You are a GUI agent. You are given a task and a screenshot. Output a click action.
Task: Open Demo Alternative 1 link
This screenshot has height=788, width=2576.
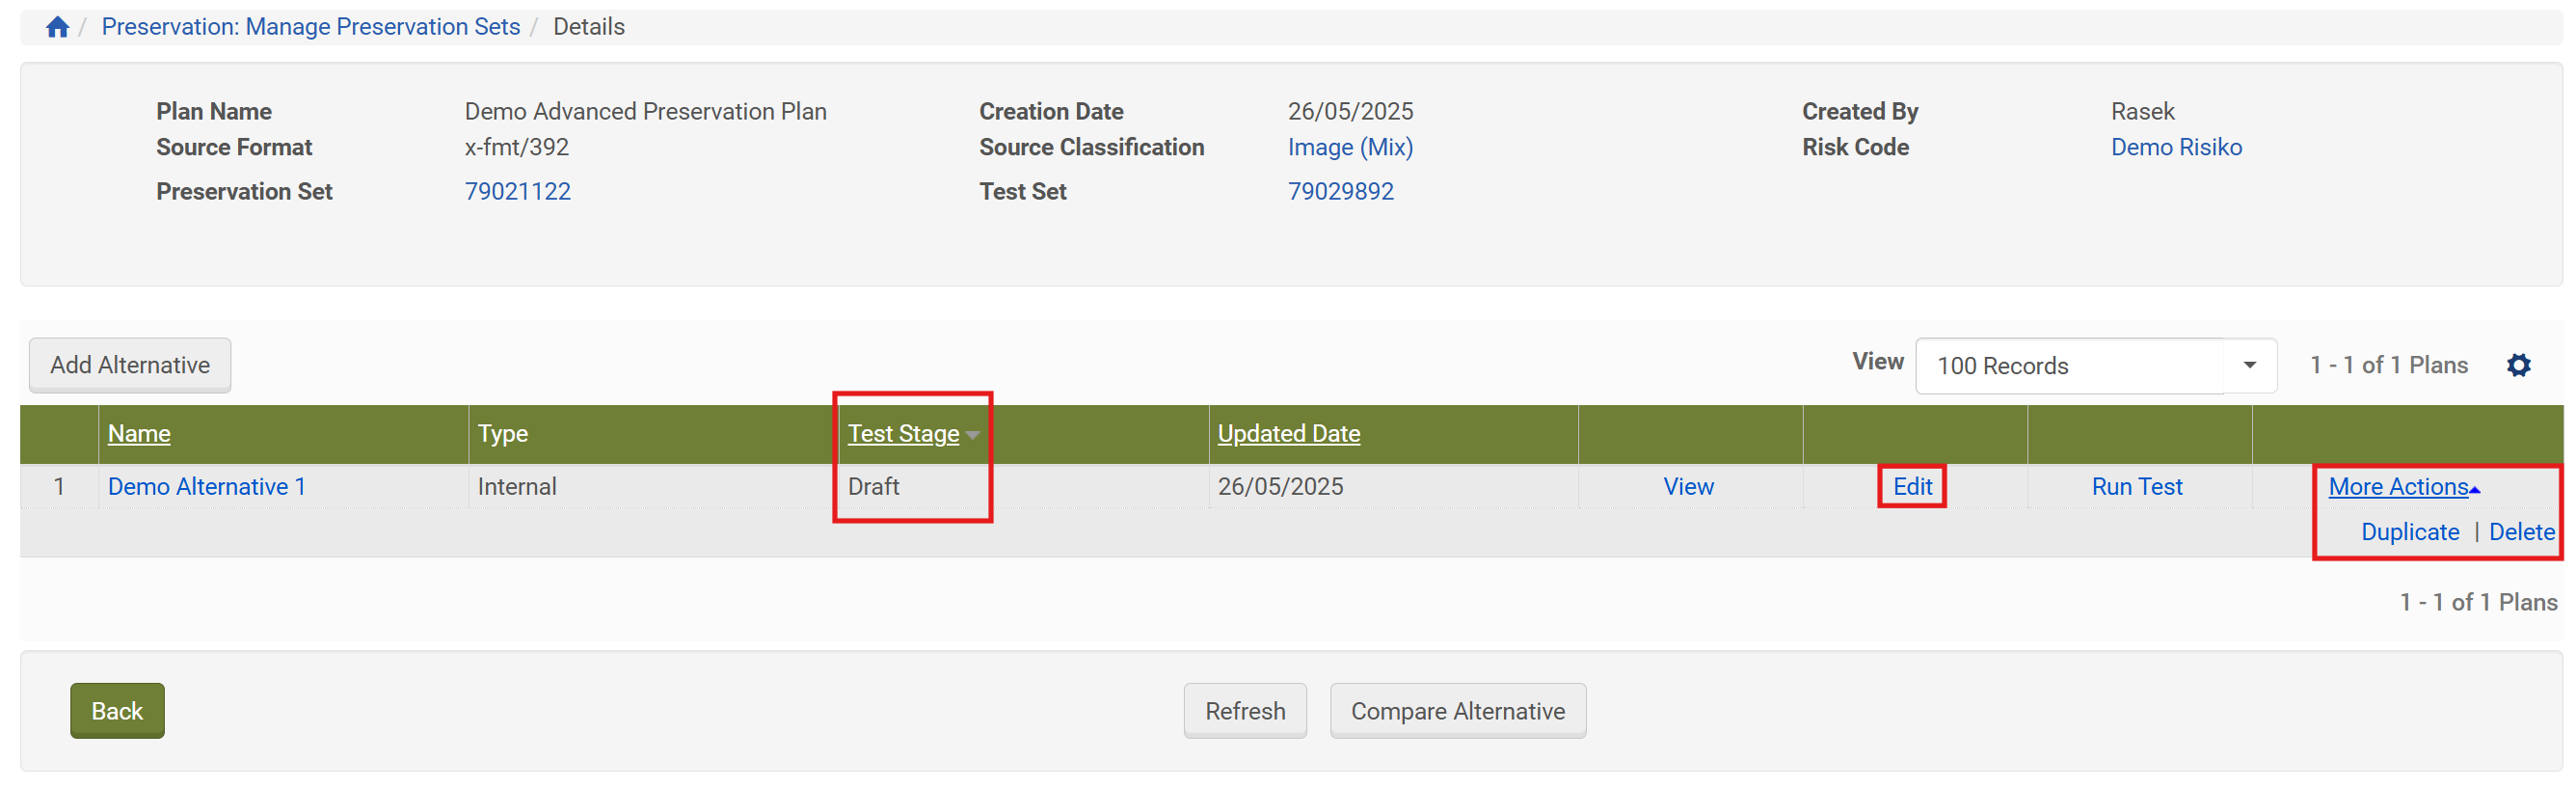click(207, 487)
